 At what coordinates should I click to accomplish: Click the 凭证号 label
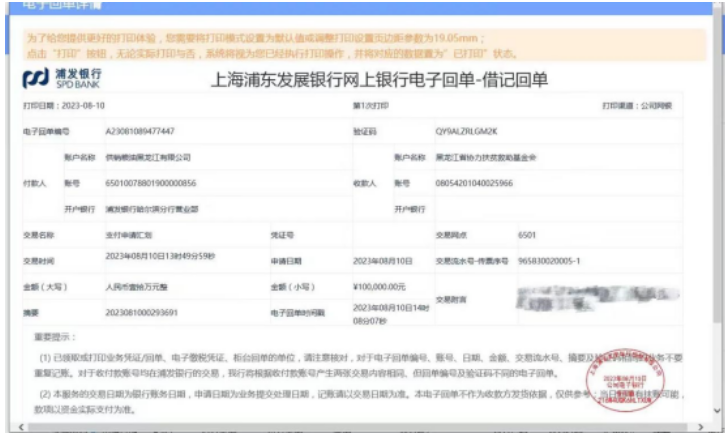point(282,235)
